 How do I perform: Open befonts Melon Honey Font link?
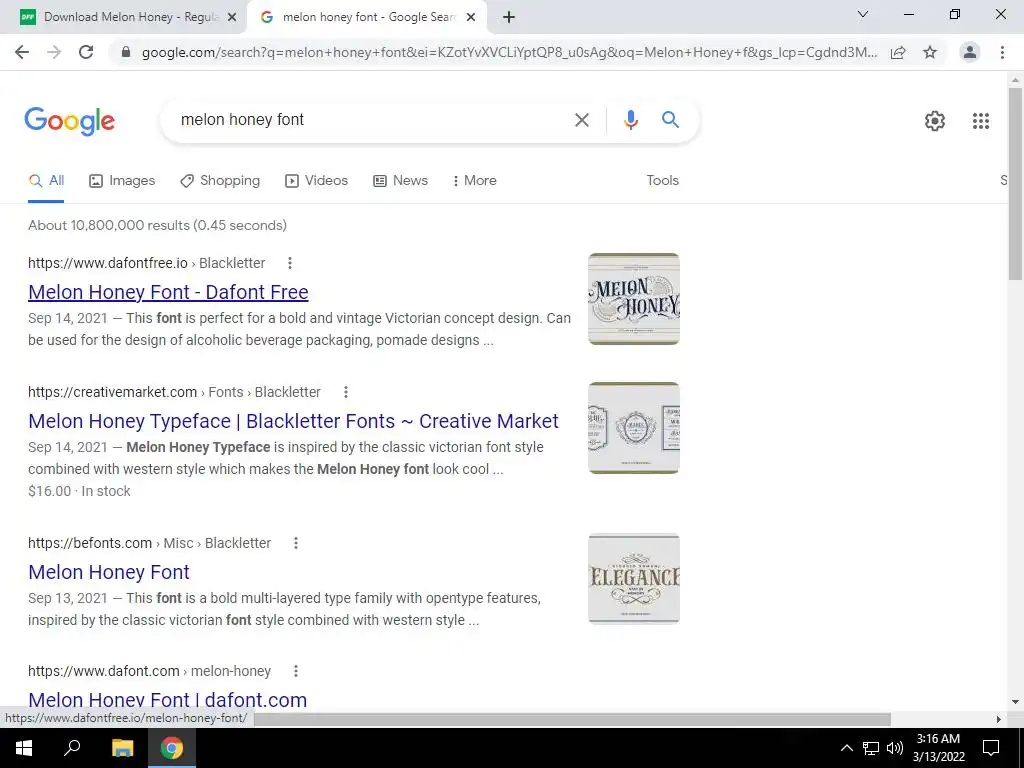point(109,572)
